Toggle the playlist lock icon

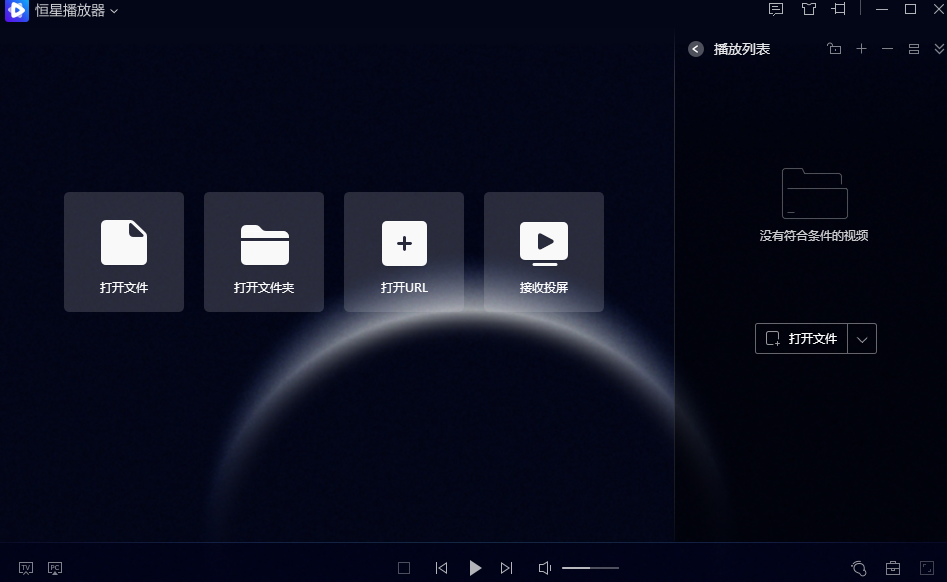(x=834, y=48)
